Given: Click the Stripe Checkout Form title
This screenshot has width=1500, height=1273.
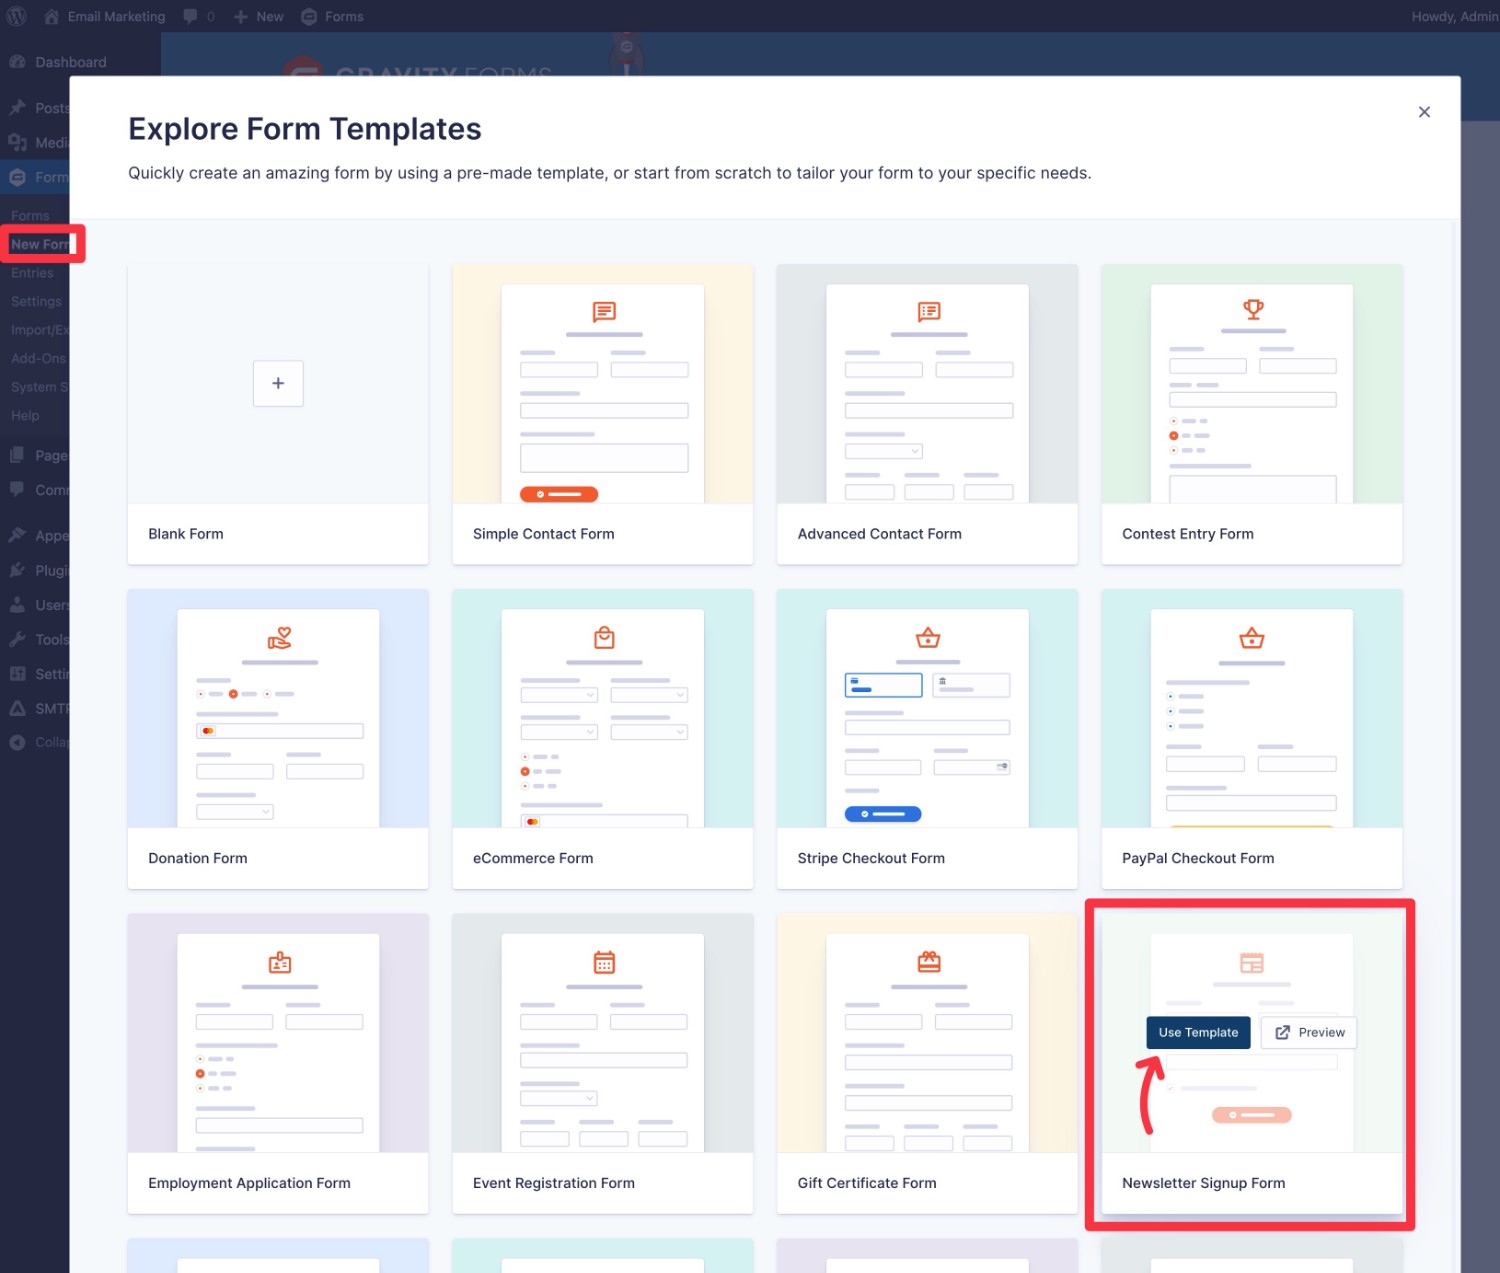Looking at the screenshot, I should (x=871, y=858).
